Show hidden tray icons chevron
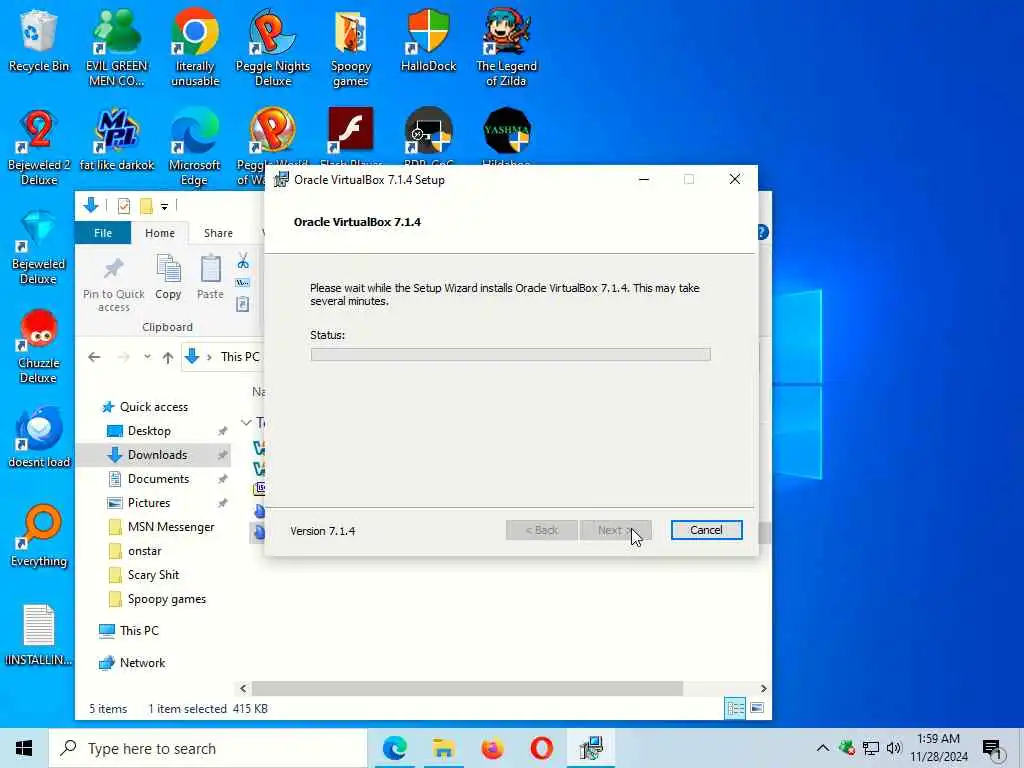1024x768 pixels. pyautogui.click(x=823, y=748)
